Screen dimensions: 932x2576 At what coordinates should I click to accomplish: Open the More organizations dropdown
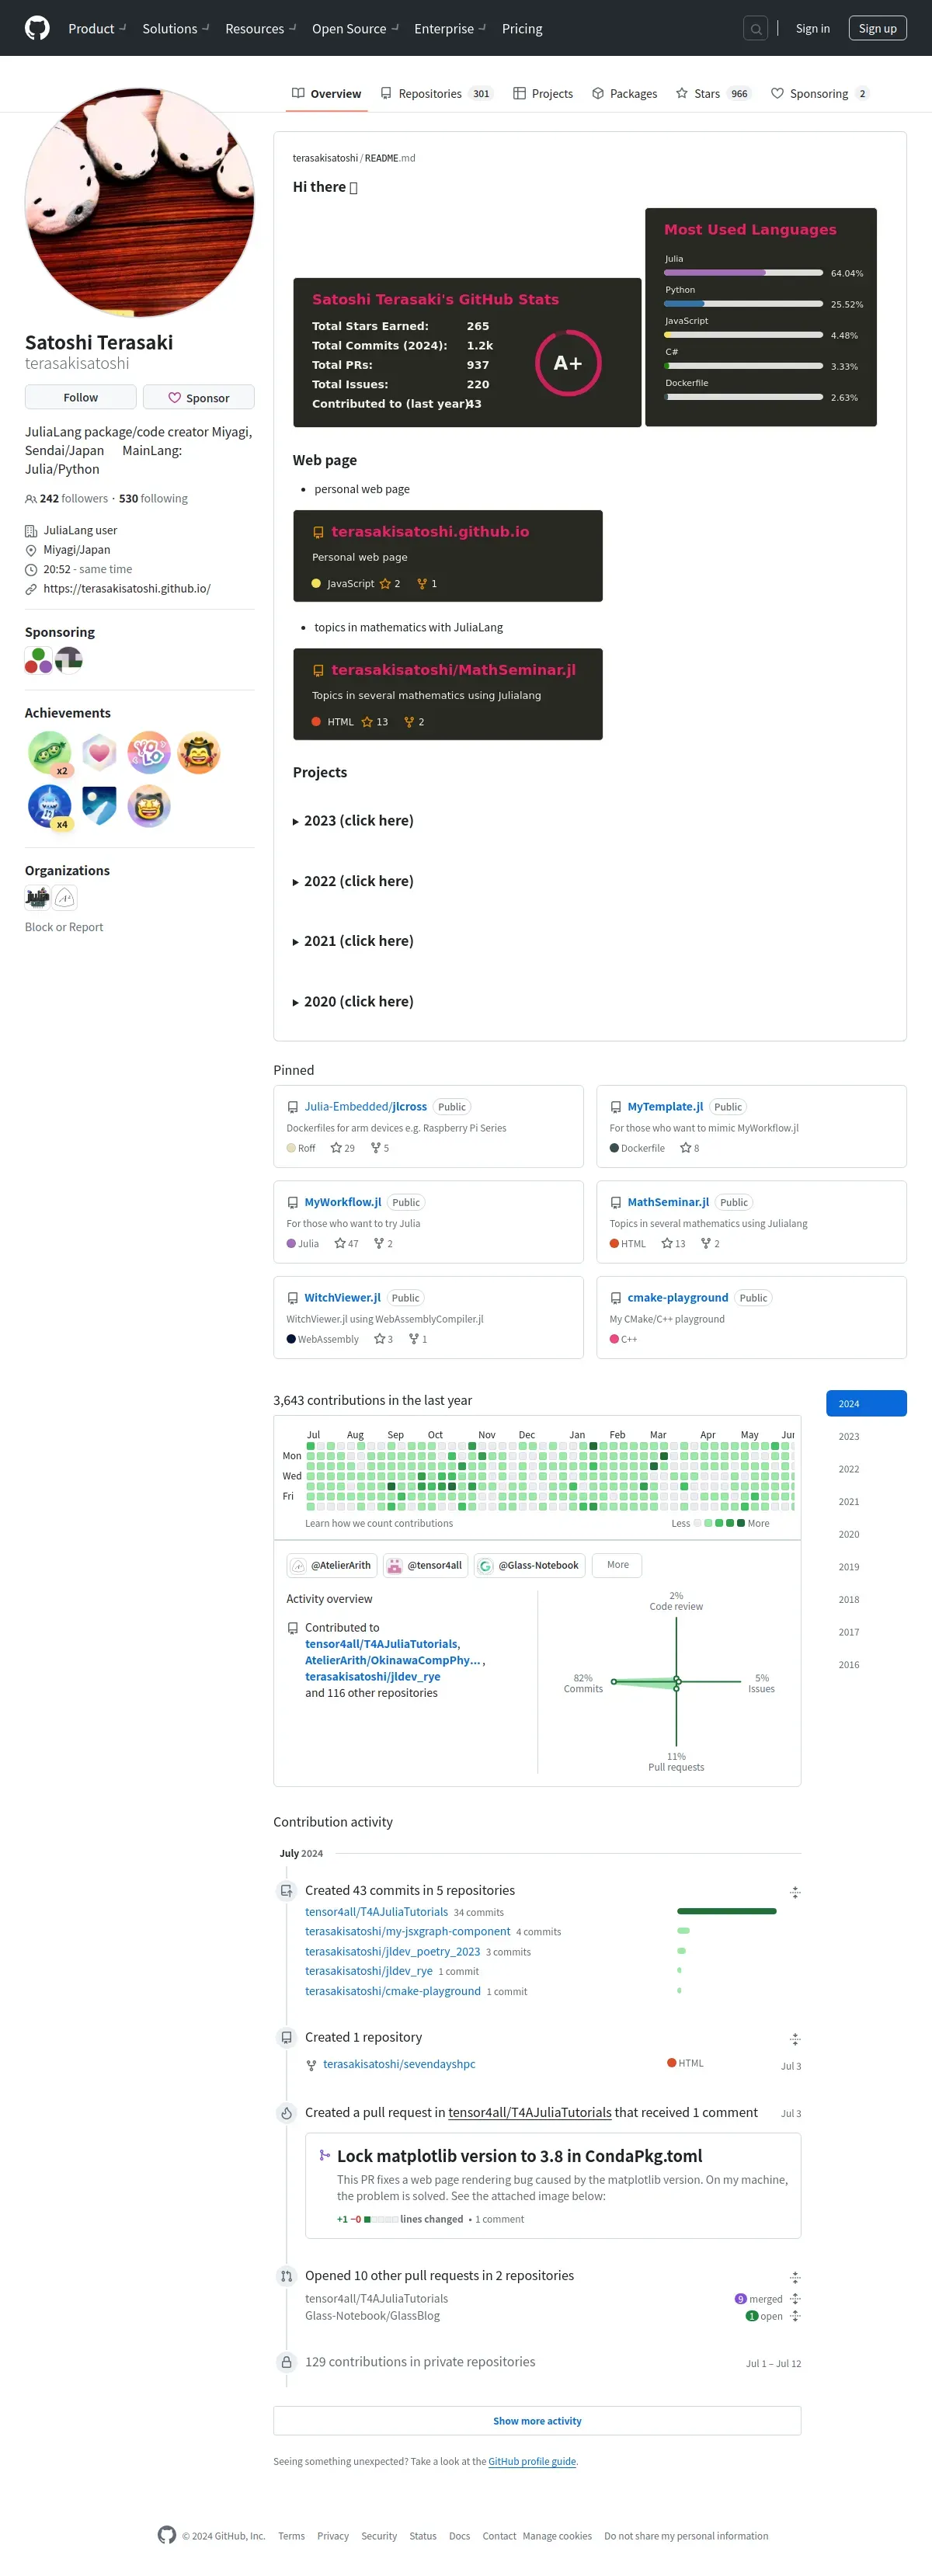[617, 1565]
